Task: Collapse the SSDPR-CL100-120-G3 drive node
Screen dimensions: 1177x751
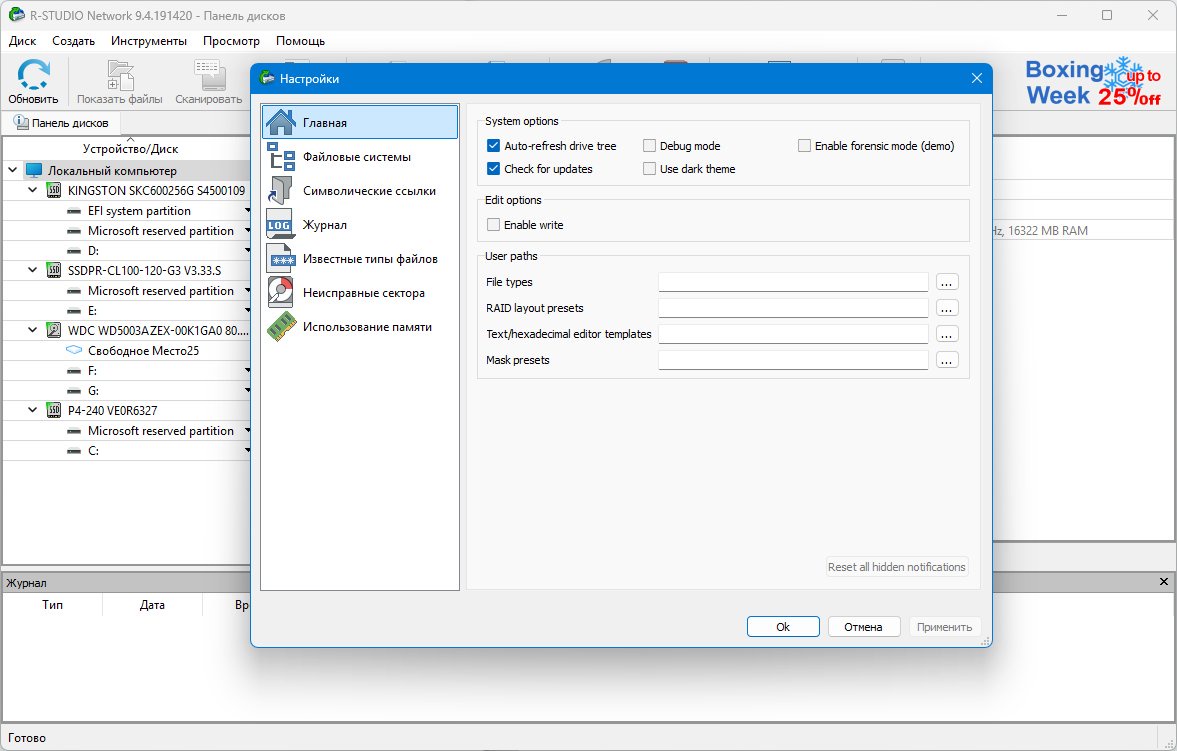Action: tap(32, 270)
